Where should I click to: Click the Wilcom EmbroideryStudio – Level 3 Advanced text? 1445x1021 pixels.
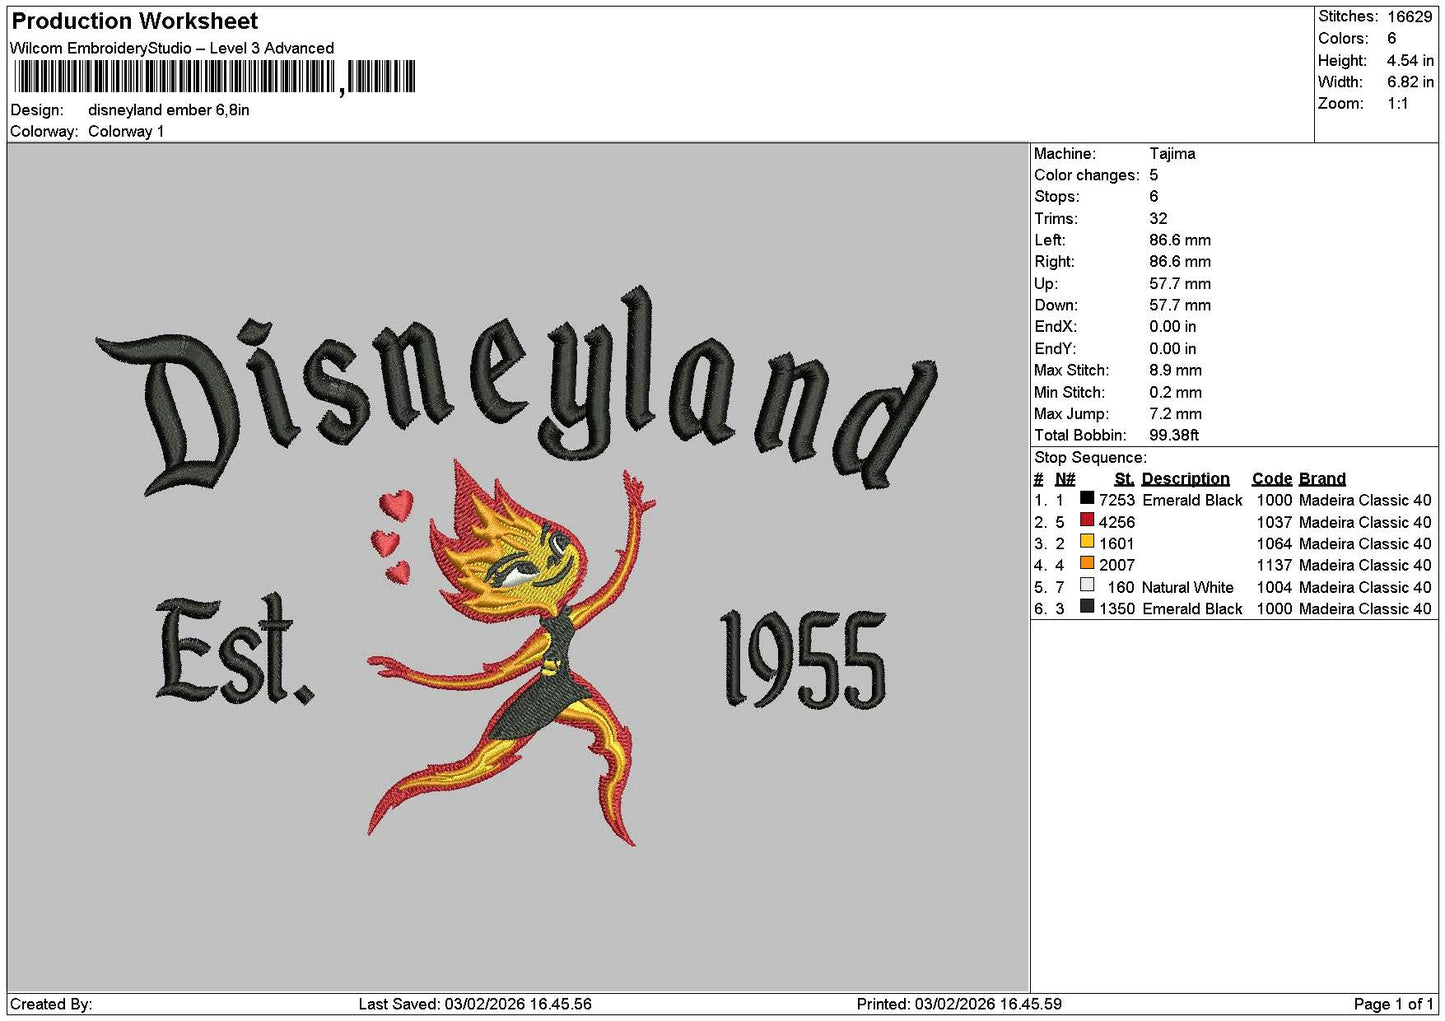coord(172,48)
